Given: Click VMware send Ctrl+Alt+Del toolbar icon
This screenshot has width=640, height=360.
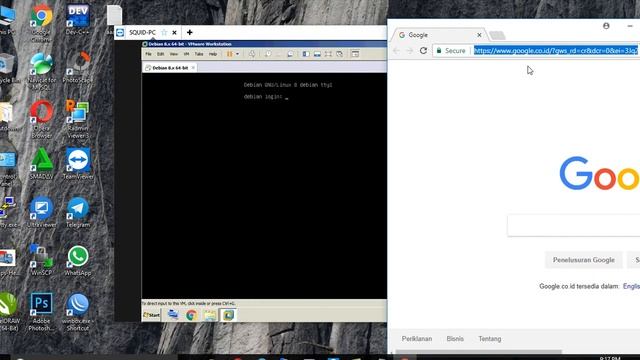Looking at the screenshot, I should 252,54.
